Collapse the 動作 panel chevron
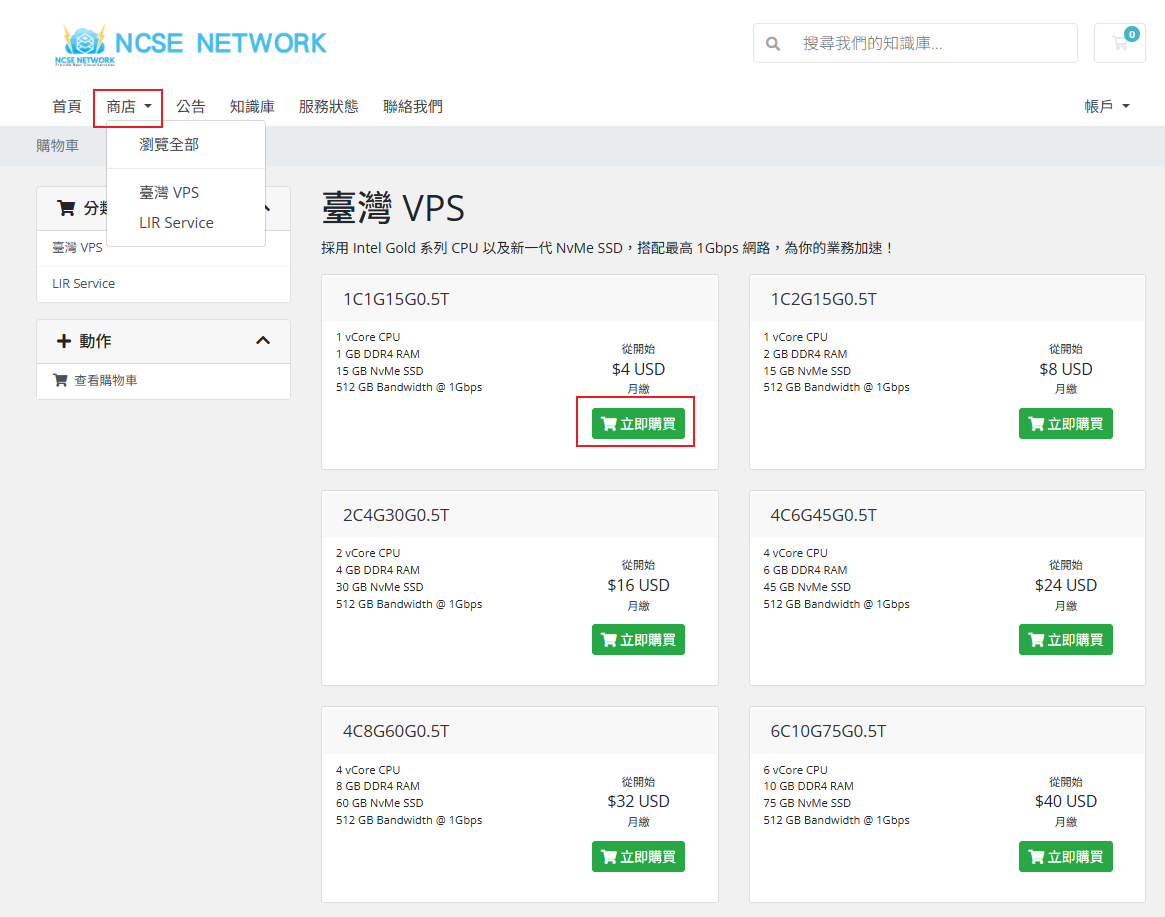The width and height of the screenshot is (1165, 917). click(x=263, y=341)
